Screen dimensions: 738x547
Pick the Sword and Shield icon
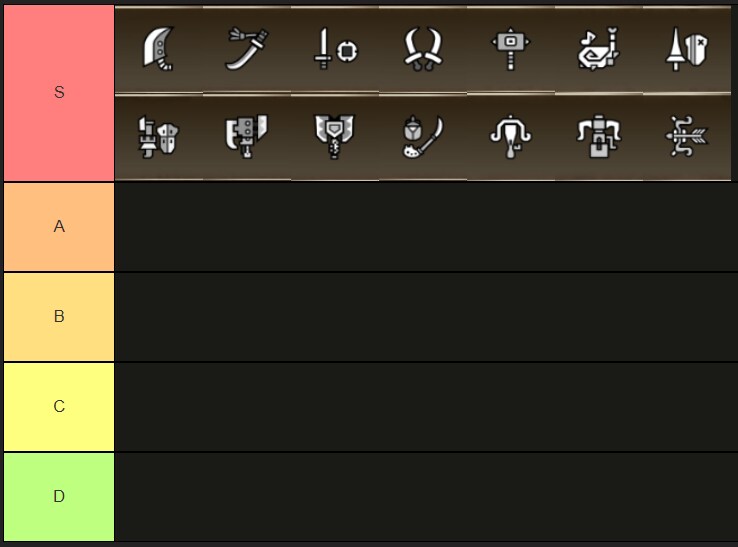pyautogui.click(x=335, y=49)
